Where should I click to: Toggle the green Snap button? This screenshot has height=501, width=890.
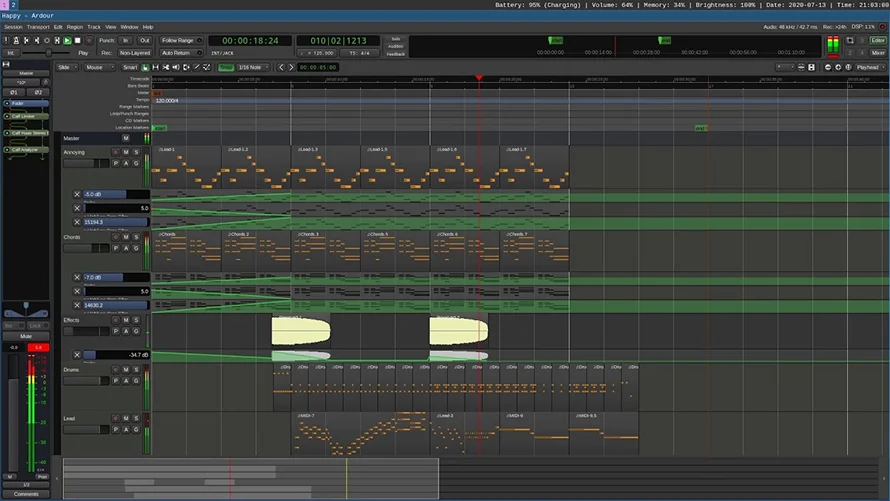click(226, 67)
